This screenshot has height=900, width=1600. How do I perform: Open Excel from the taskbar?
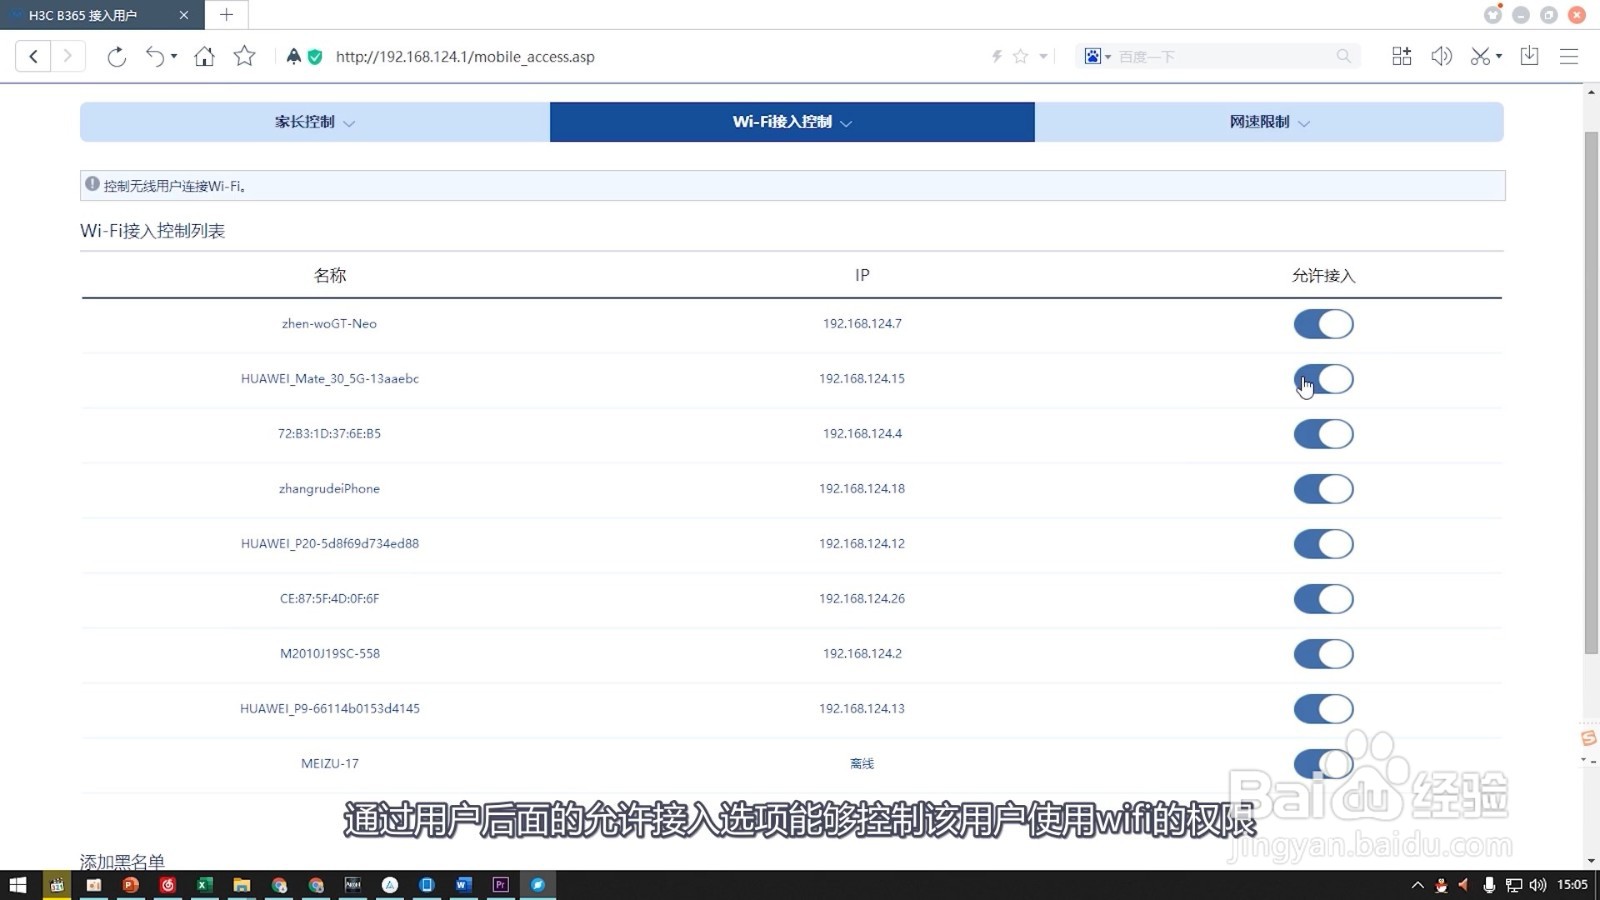tap(204, 885)
